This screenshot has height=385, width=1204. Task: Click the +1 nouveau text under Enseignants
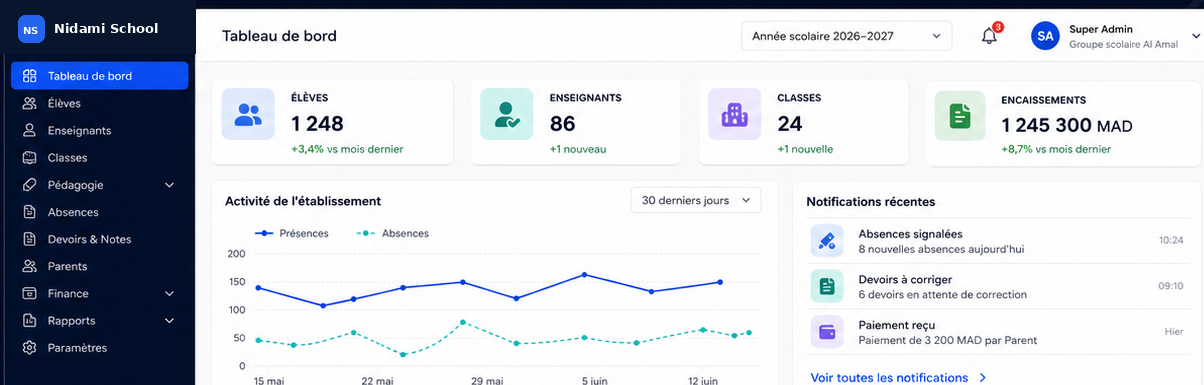pos(578,149)
